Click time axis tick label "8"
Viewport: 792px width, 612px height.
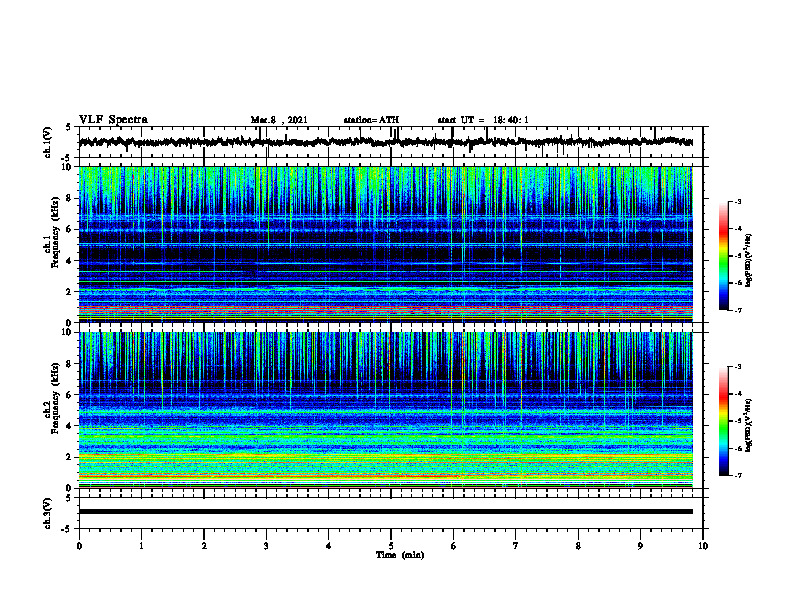pyautogui.click(x=578, y=546)
